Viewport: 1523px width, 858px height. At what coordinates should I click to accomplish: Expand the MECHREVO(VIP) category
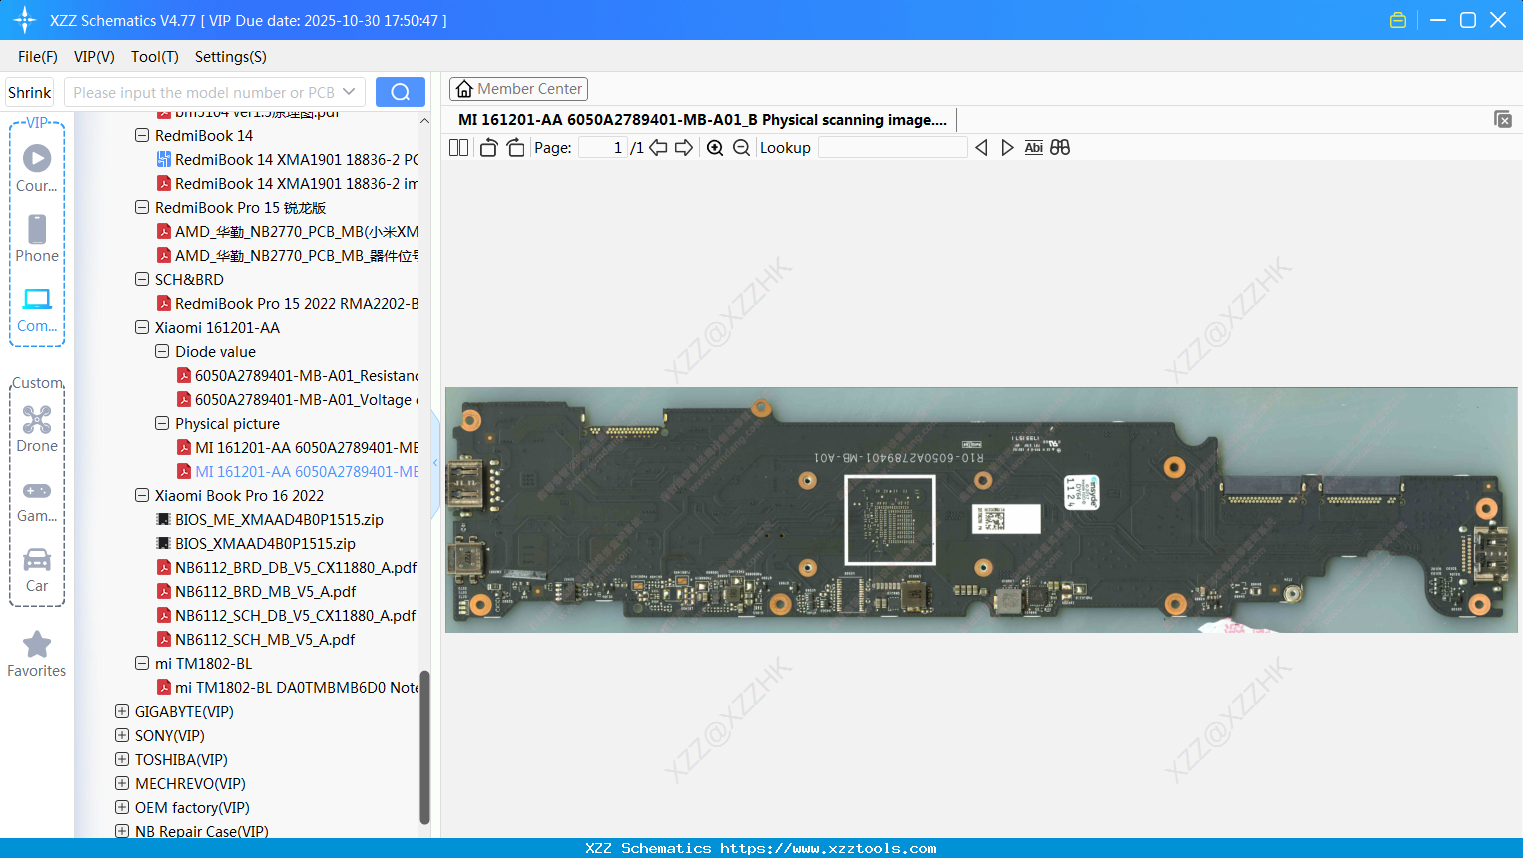tap(122, 783)
